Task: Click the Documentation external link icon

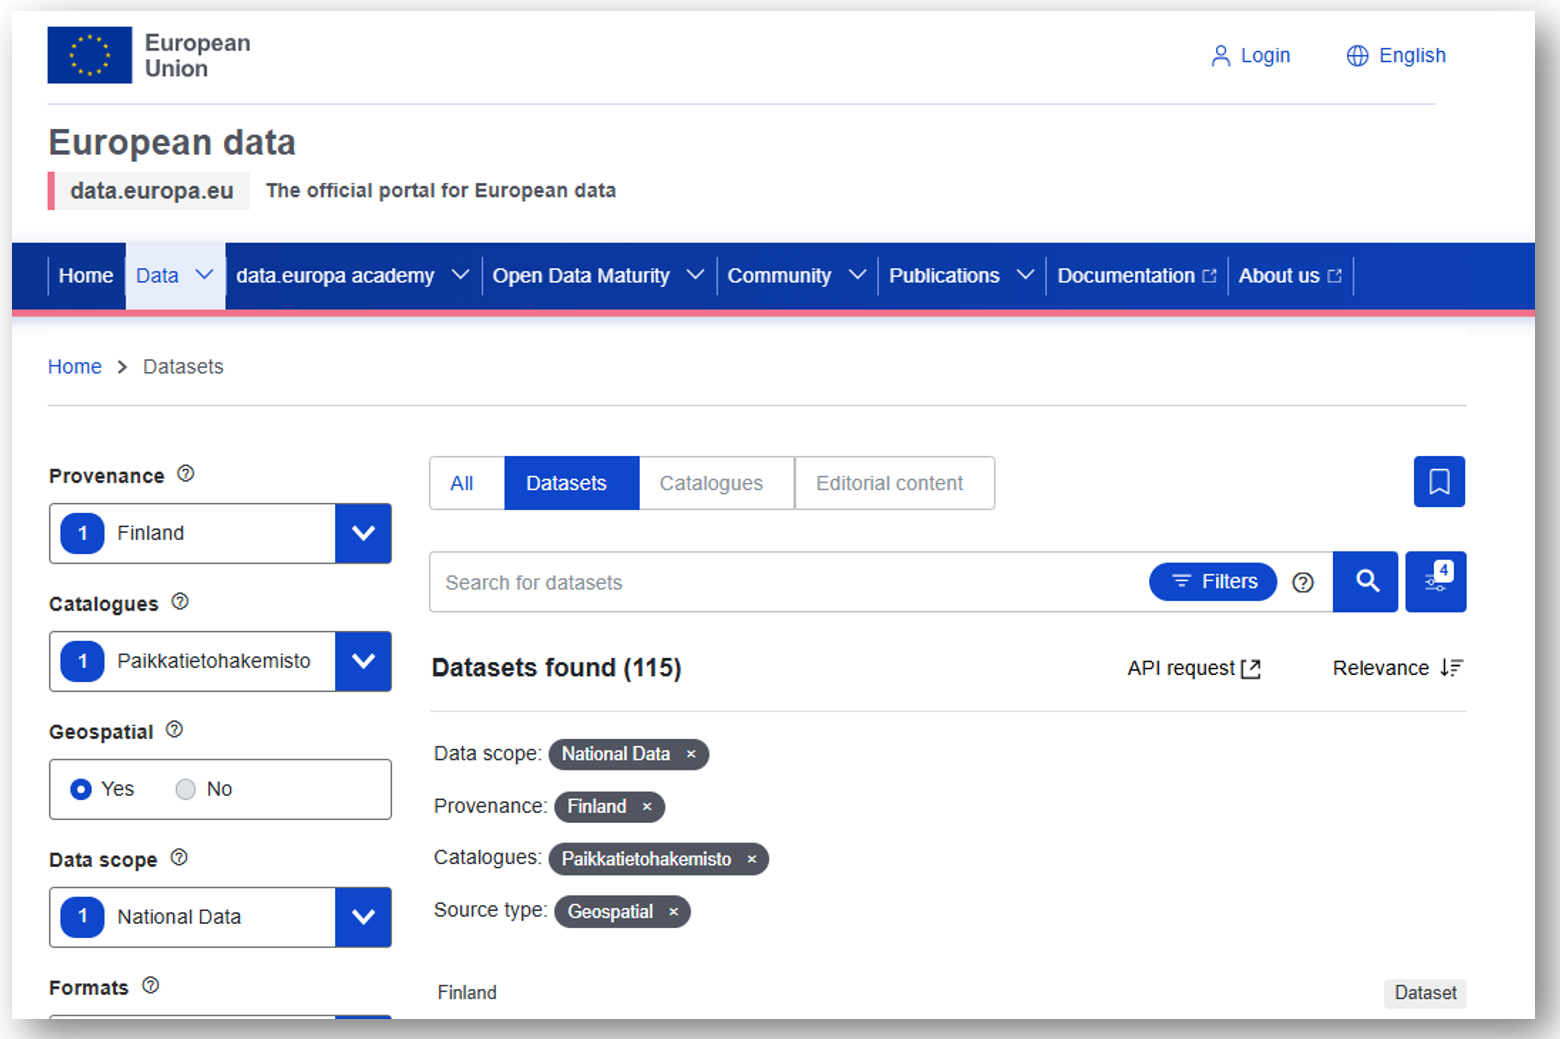Action: click(1209, 276)
